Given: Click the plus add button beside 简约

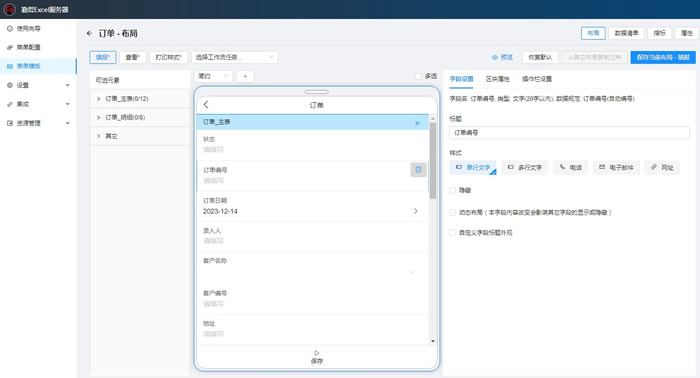Looking at the screenshot, I should pyautogui.click(x=245, y=76).
